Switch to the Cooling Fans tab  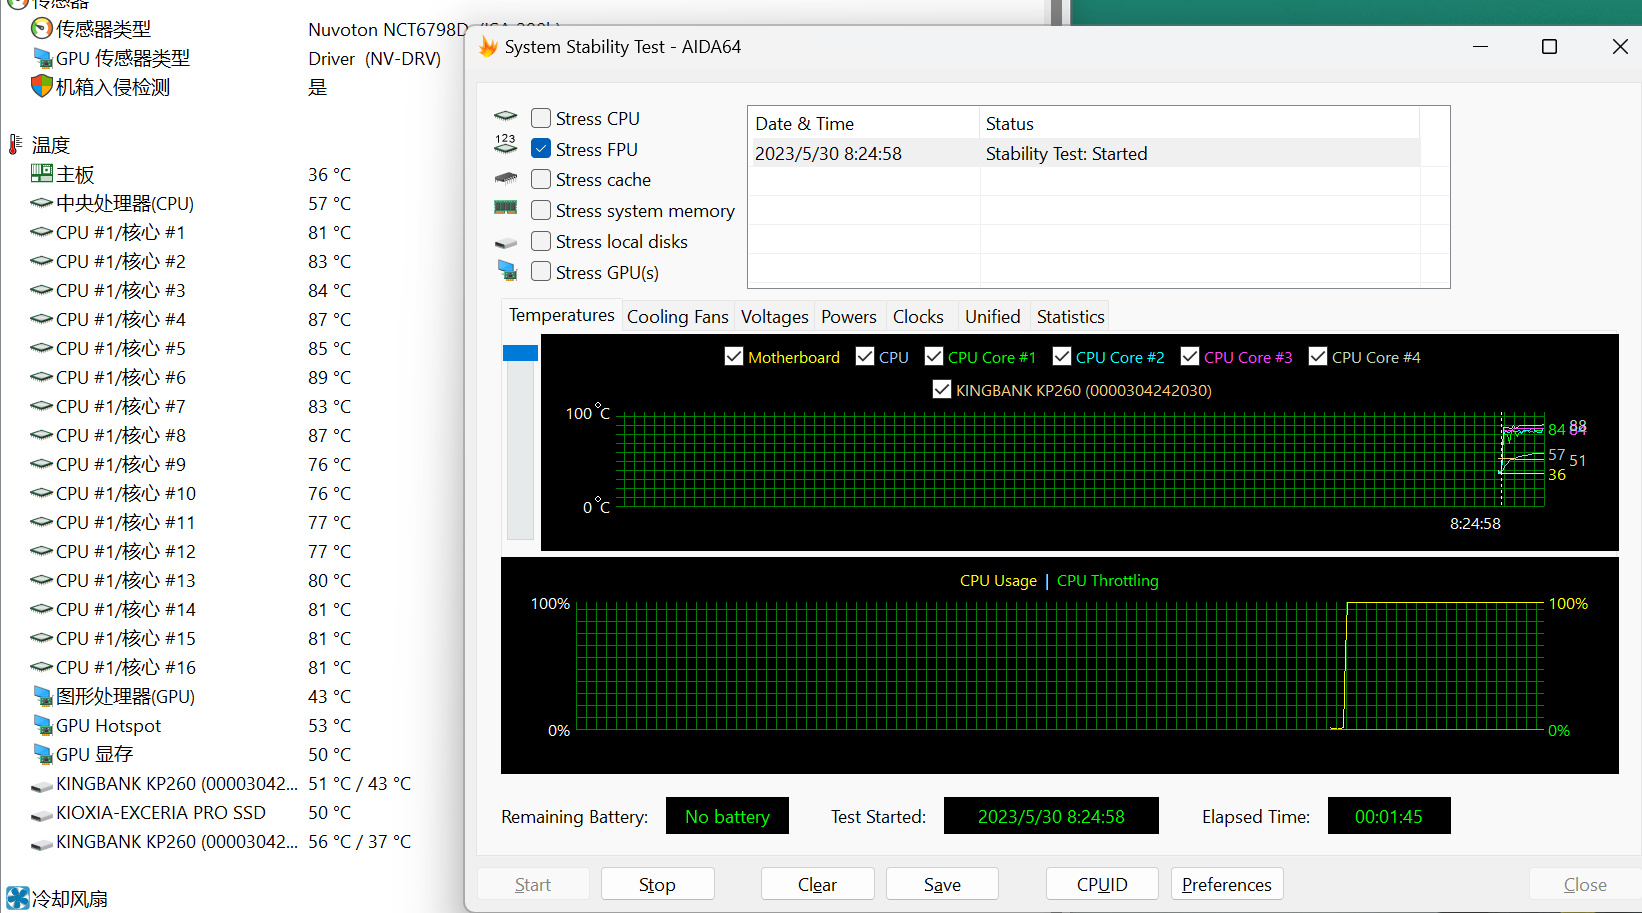pos(677,317)
